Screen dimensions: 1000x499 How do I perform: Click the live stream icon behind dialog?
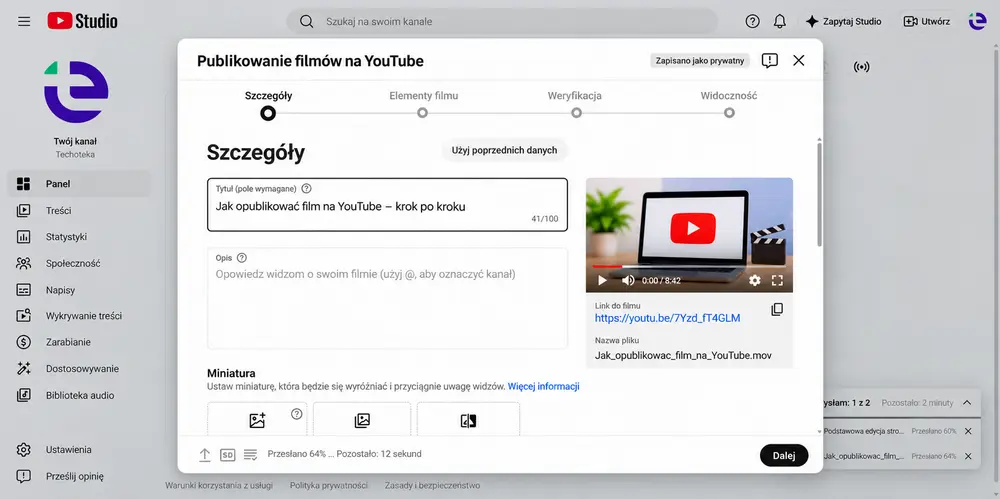point(862,67)
